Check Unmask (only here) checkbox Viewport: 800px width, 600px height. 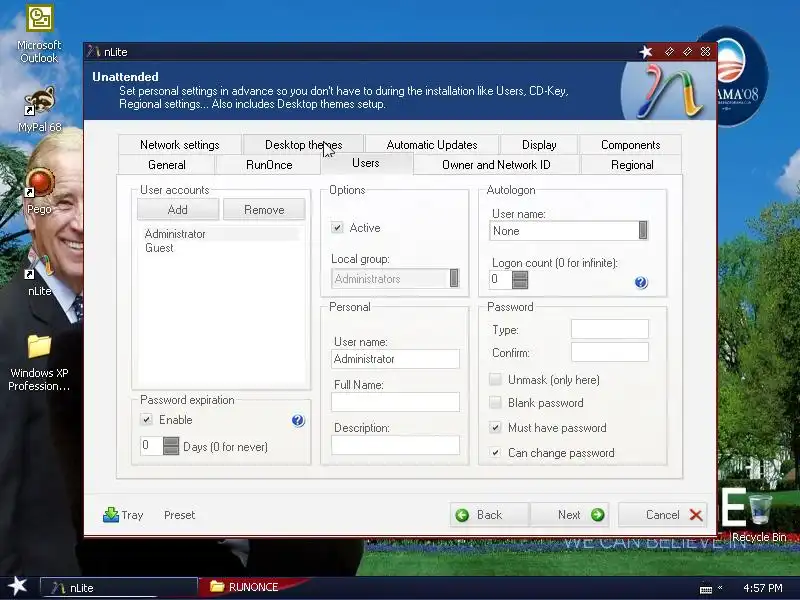pyautogui.click(x=495, y=379)
